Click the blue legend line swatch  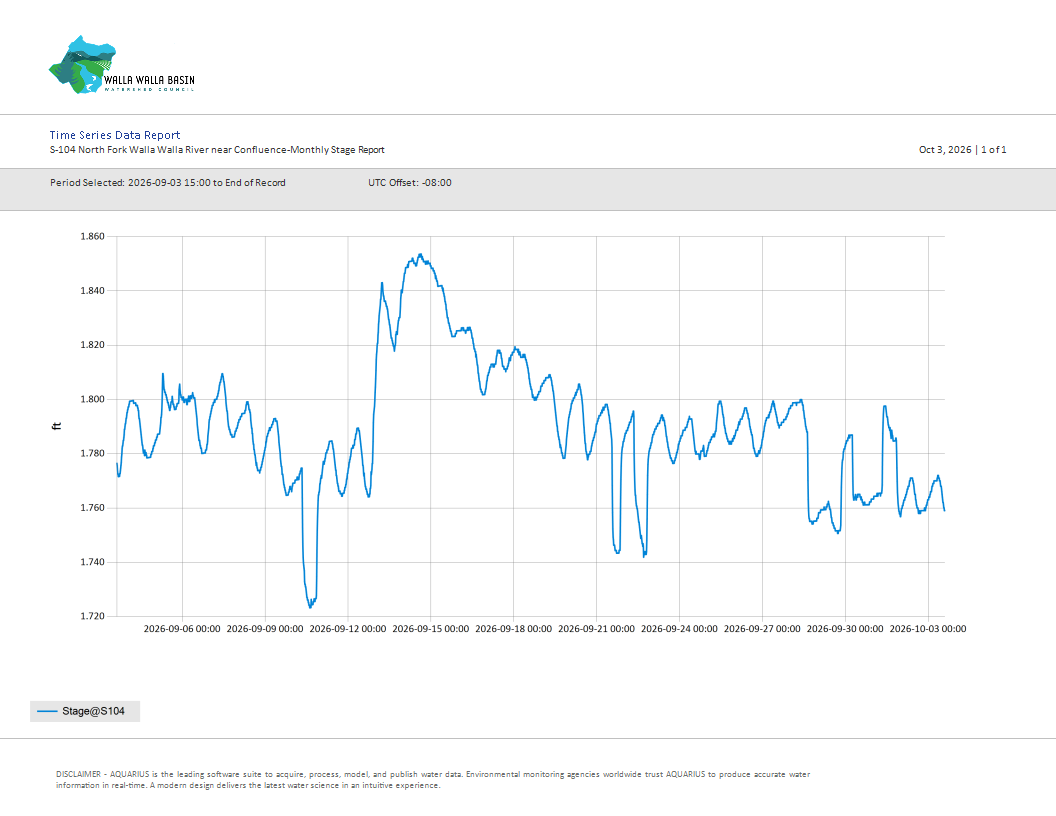coord(47,711)
